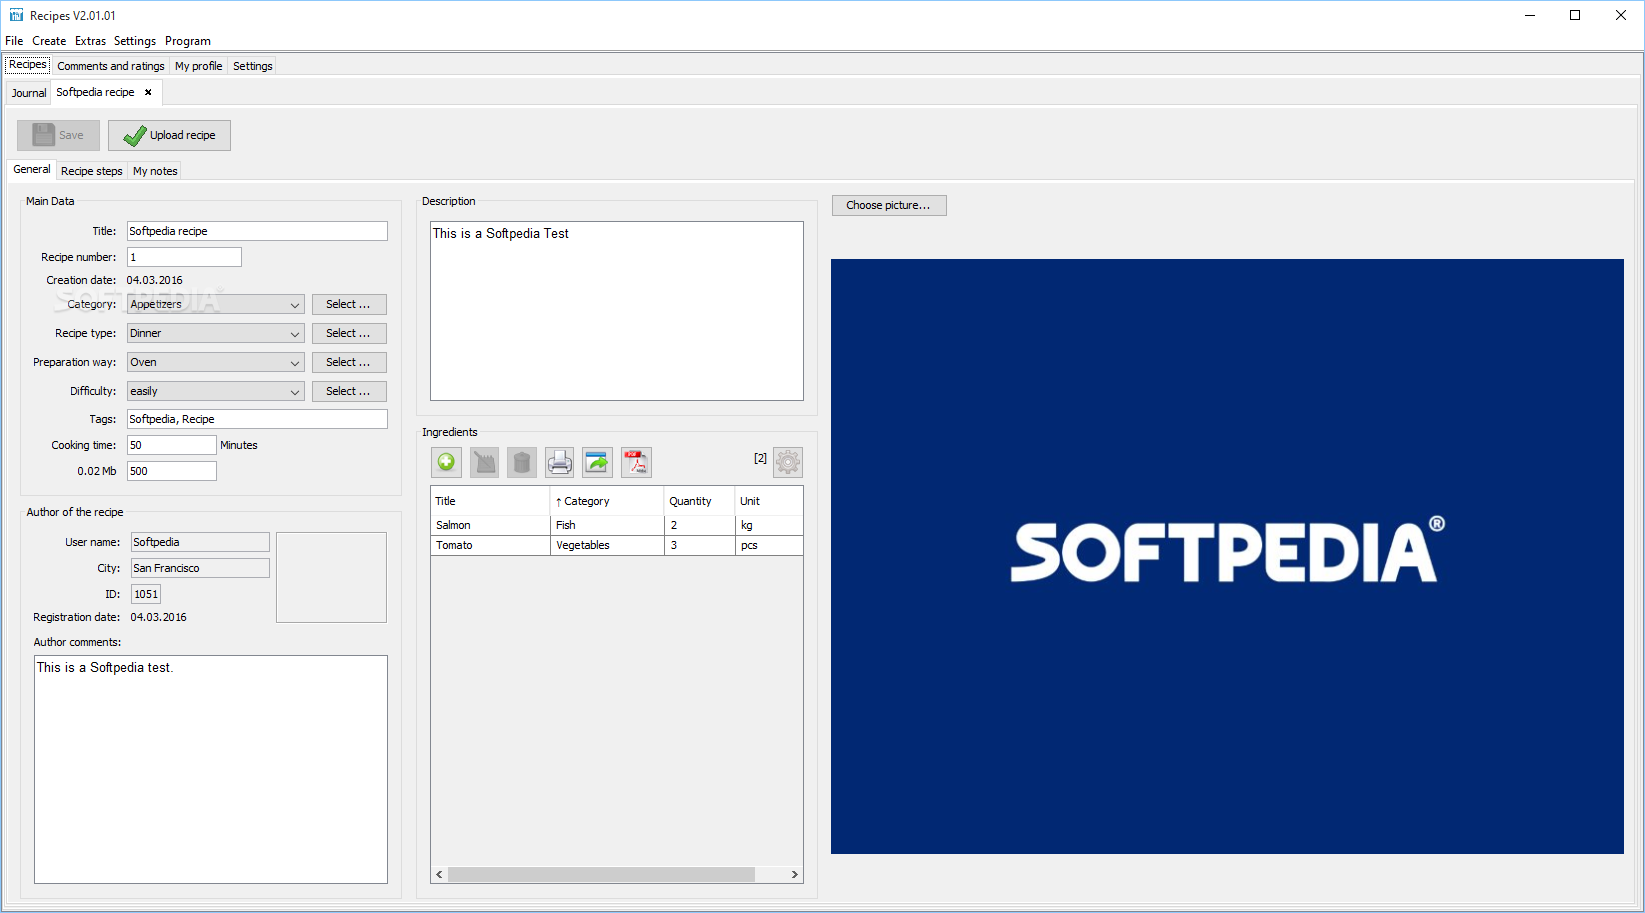Open the Category dropdown showing Appetizers
The image size is (1645, 913).
216,304
